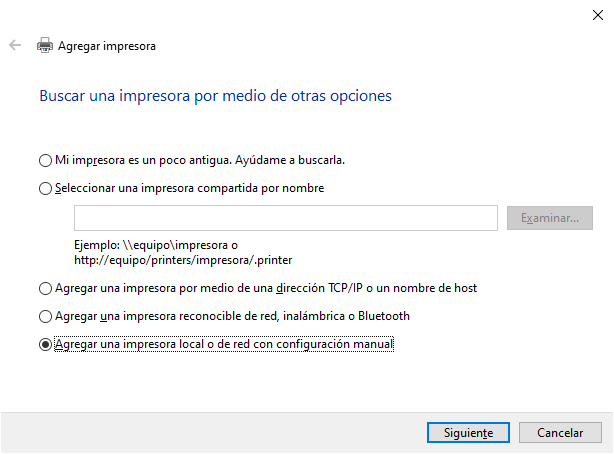
Task: Click the http://equipo/printers example URL text
Action: pos(168,260)
